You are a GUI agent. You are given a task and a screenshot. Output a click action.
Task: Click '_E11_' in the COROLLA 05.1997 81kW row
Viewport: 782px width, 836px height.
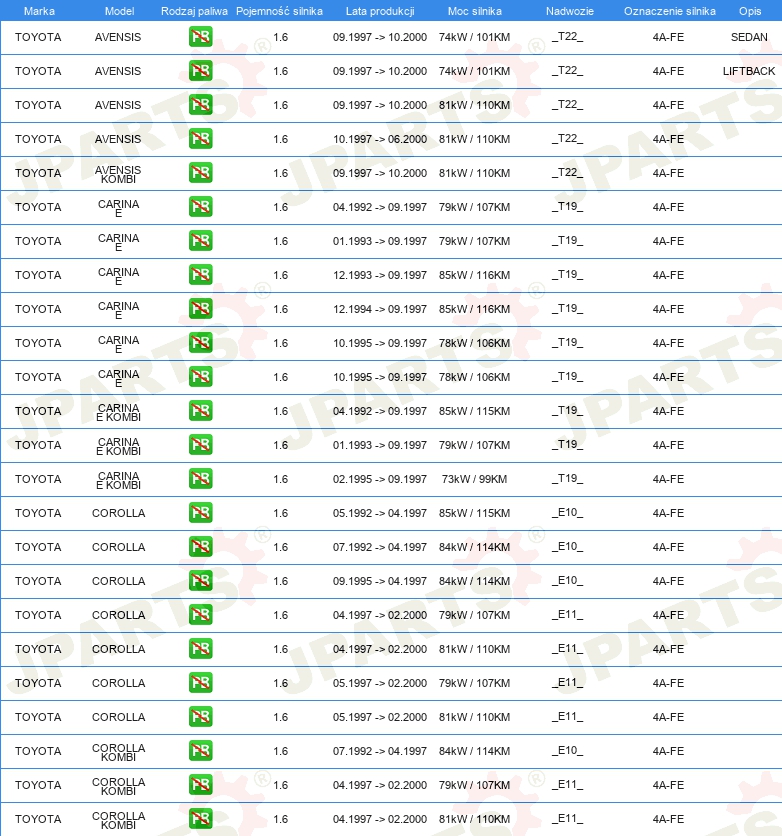[x=567, y=717]
